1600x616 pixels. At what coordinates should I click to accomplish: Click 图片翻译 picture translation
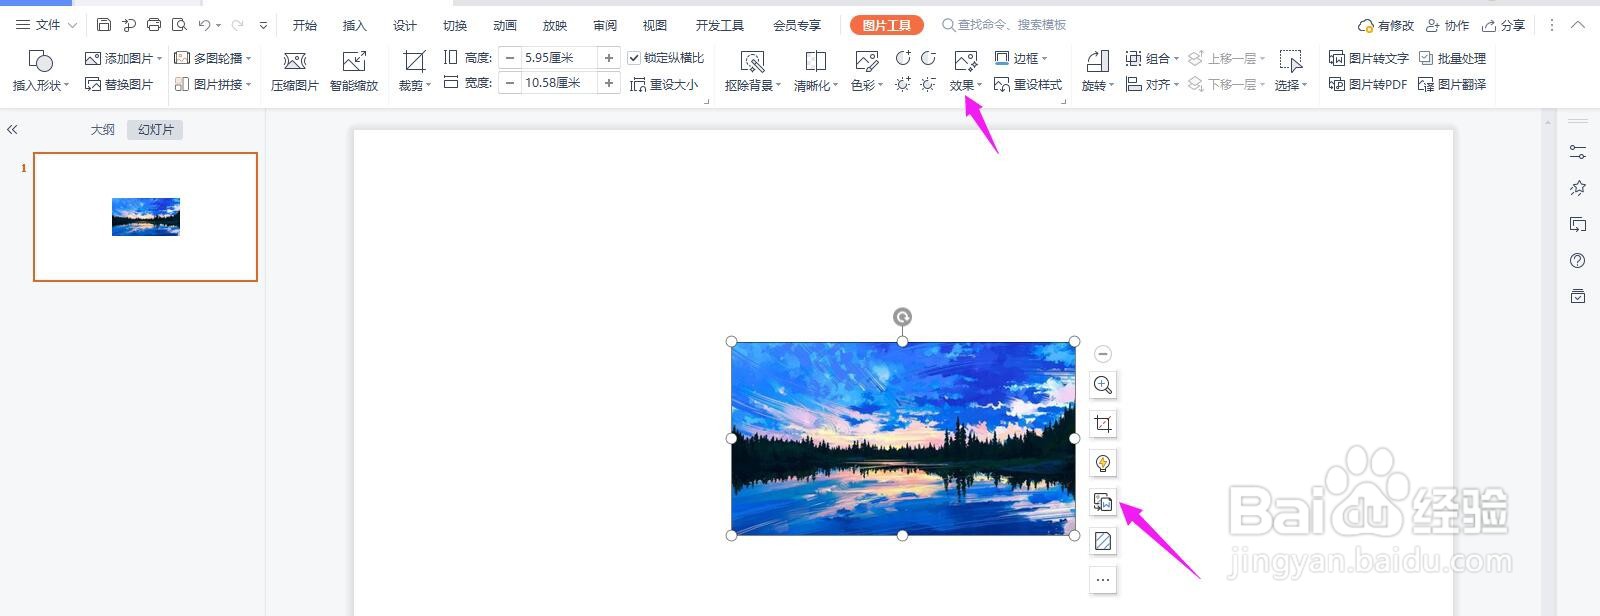coord(1452,85)
